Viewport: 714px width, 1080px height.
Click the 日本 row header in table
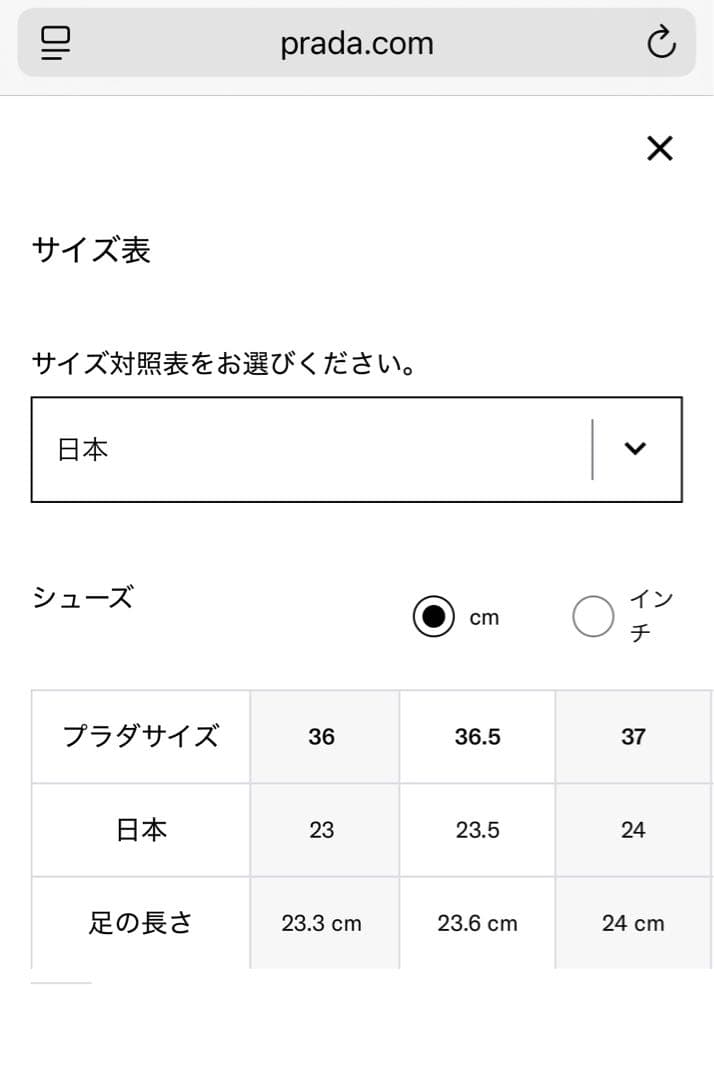pyautogui.click(x=141, y=830)
